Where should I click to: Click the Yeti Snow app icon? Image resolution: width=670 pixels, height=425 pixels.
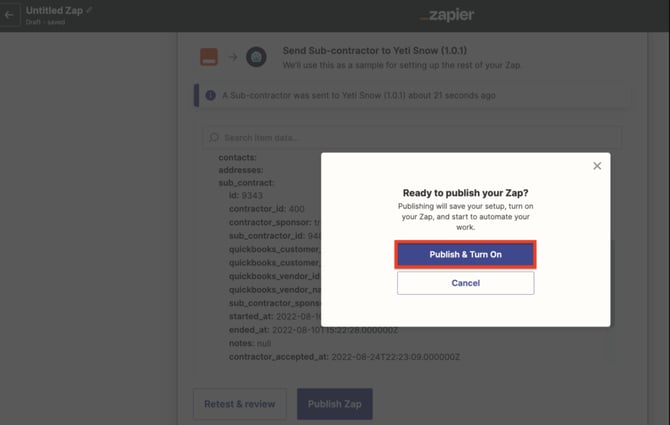(x=257, y=56)
